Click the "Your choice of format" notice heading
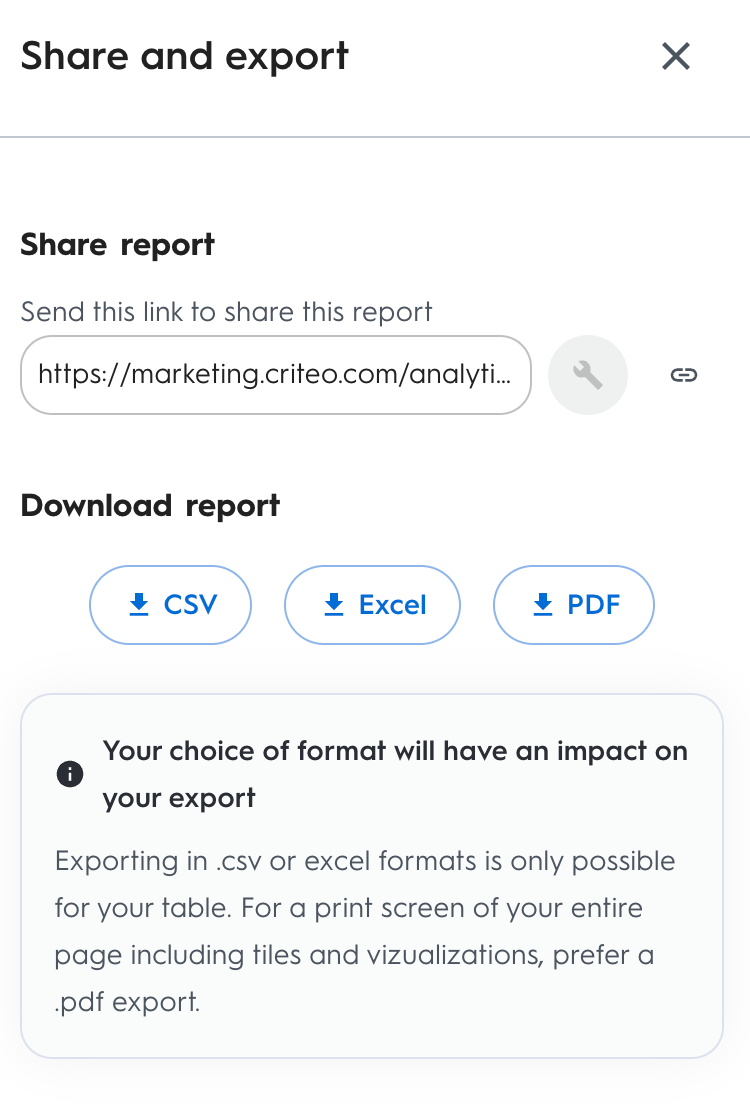Image resolution: width=750 pixels, height=1112 pixels. point(395,752)
